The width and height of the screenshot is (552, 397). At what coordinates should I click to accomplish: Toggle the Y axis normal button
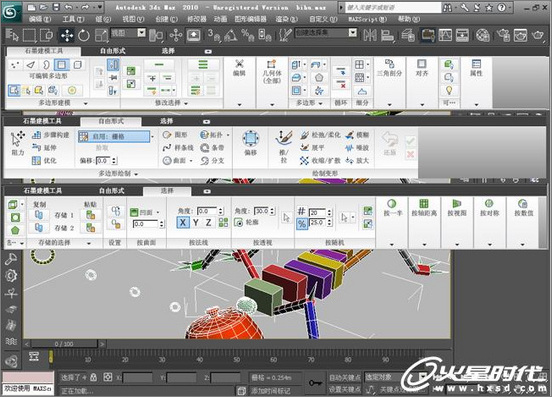[x=196, y=222]
